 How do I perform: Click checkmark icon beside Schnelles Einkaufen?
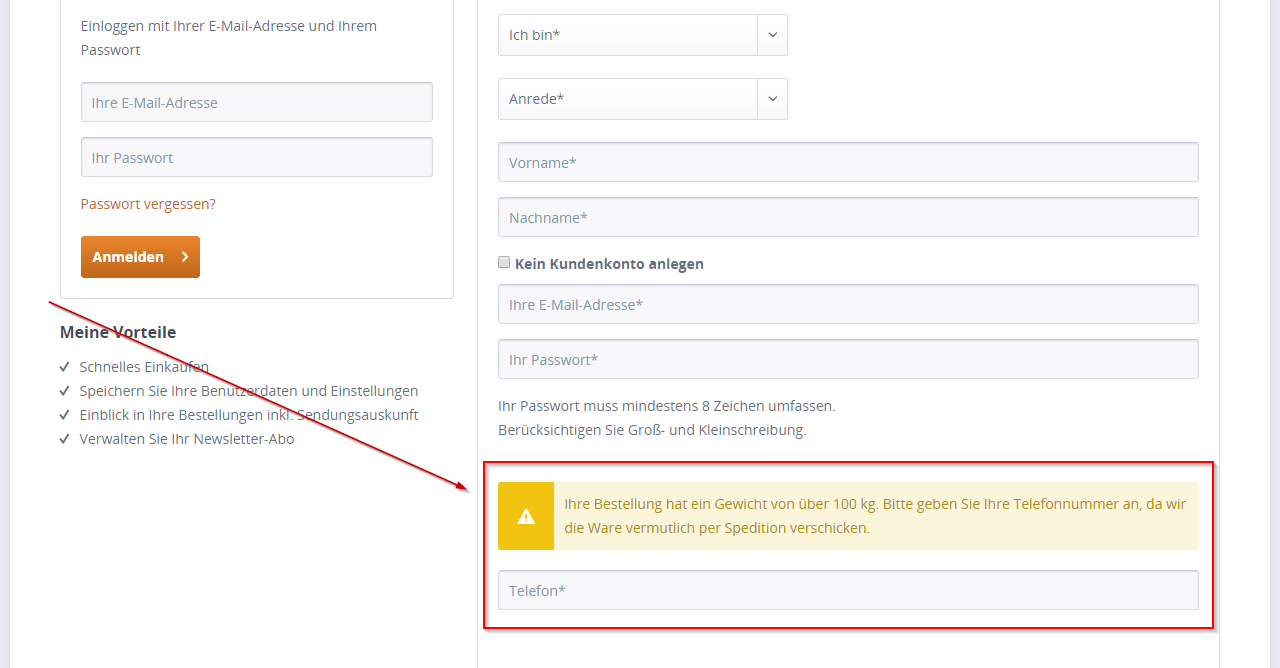click(x=65, y=367)
